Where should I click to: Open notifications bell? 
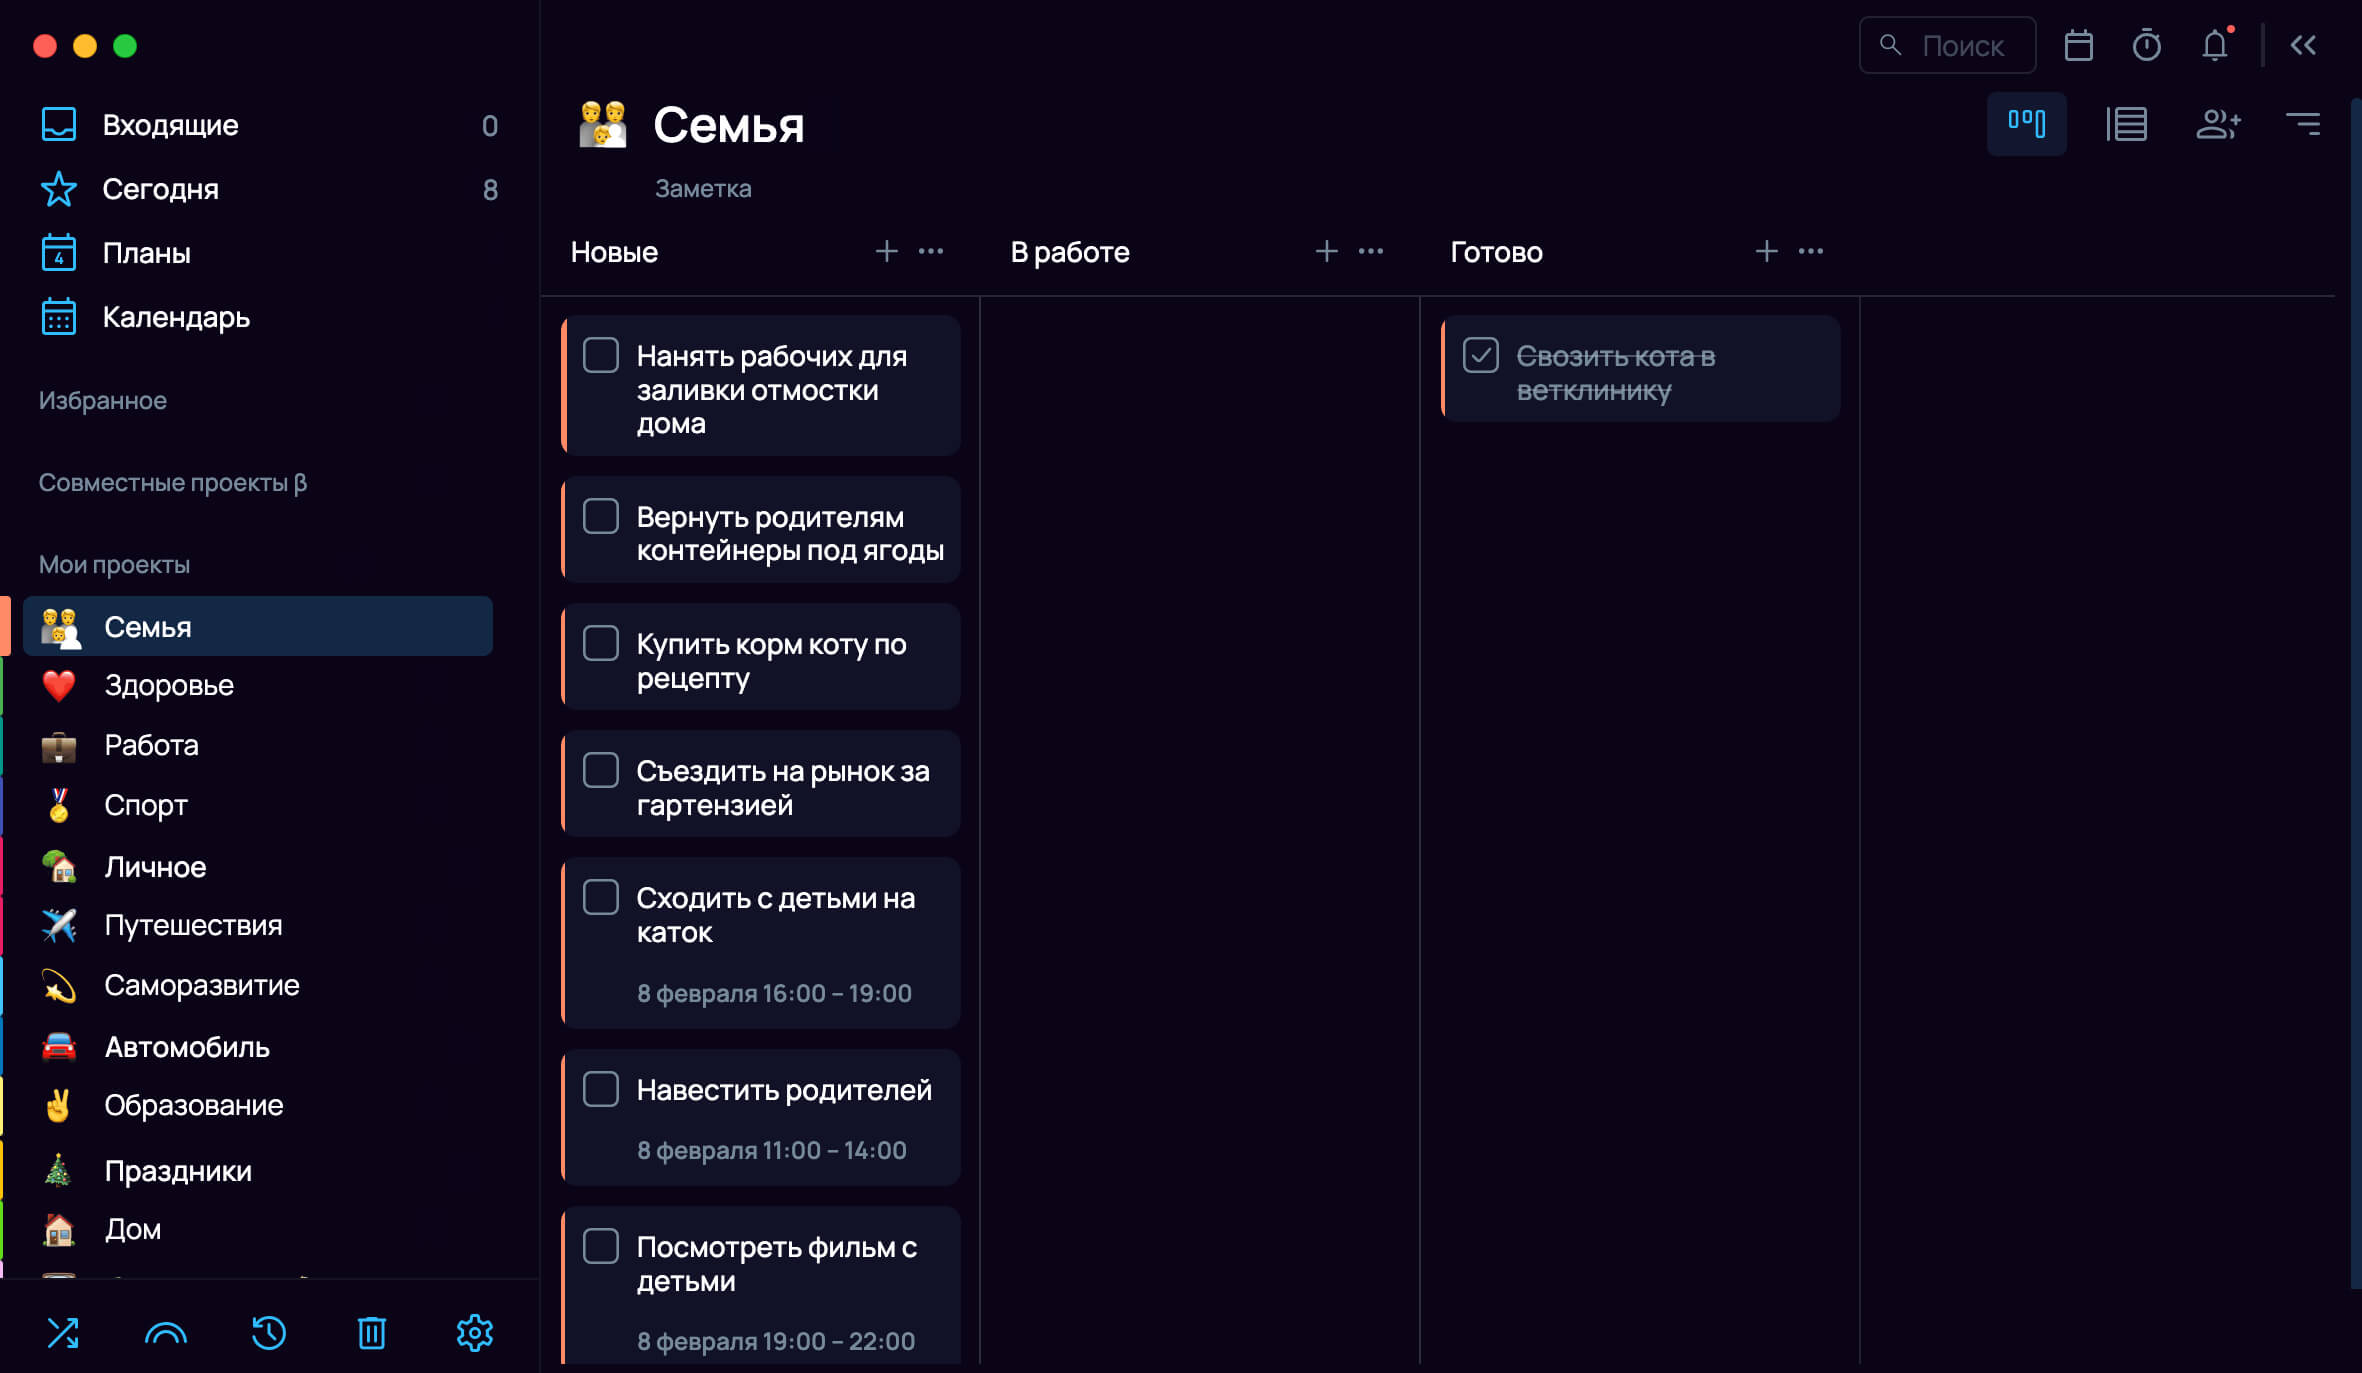(x=2215, y=45)
